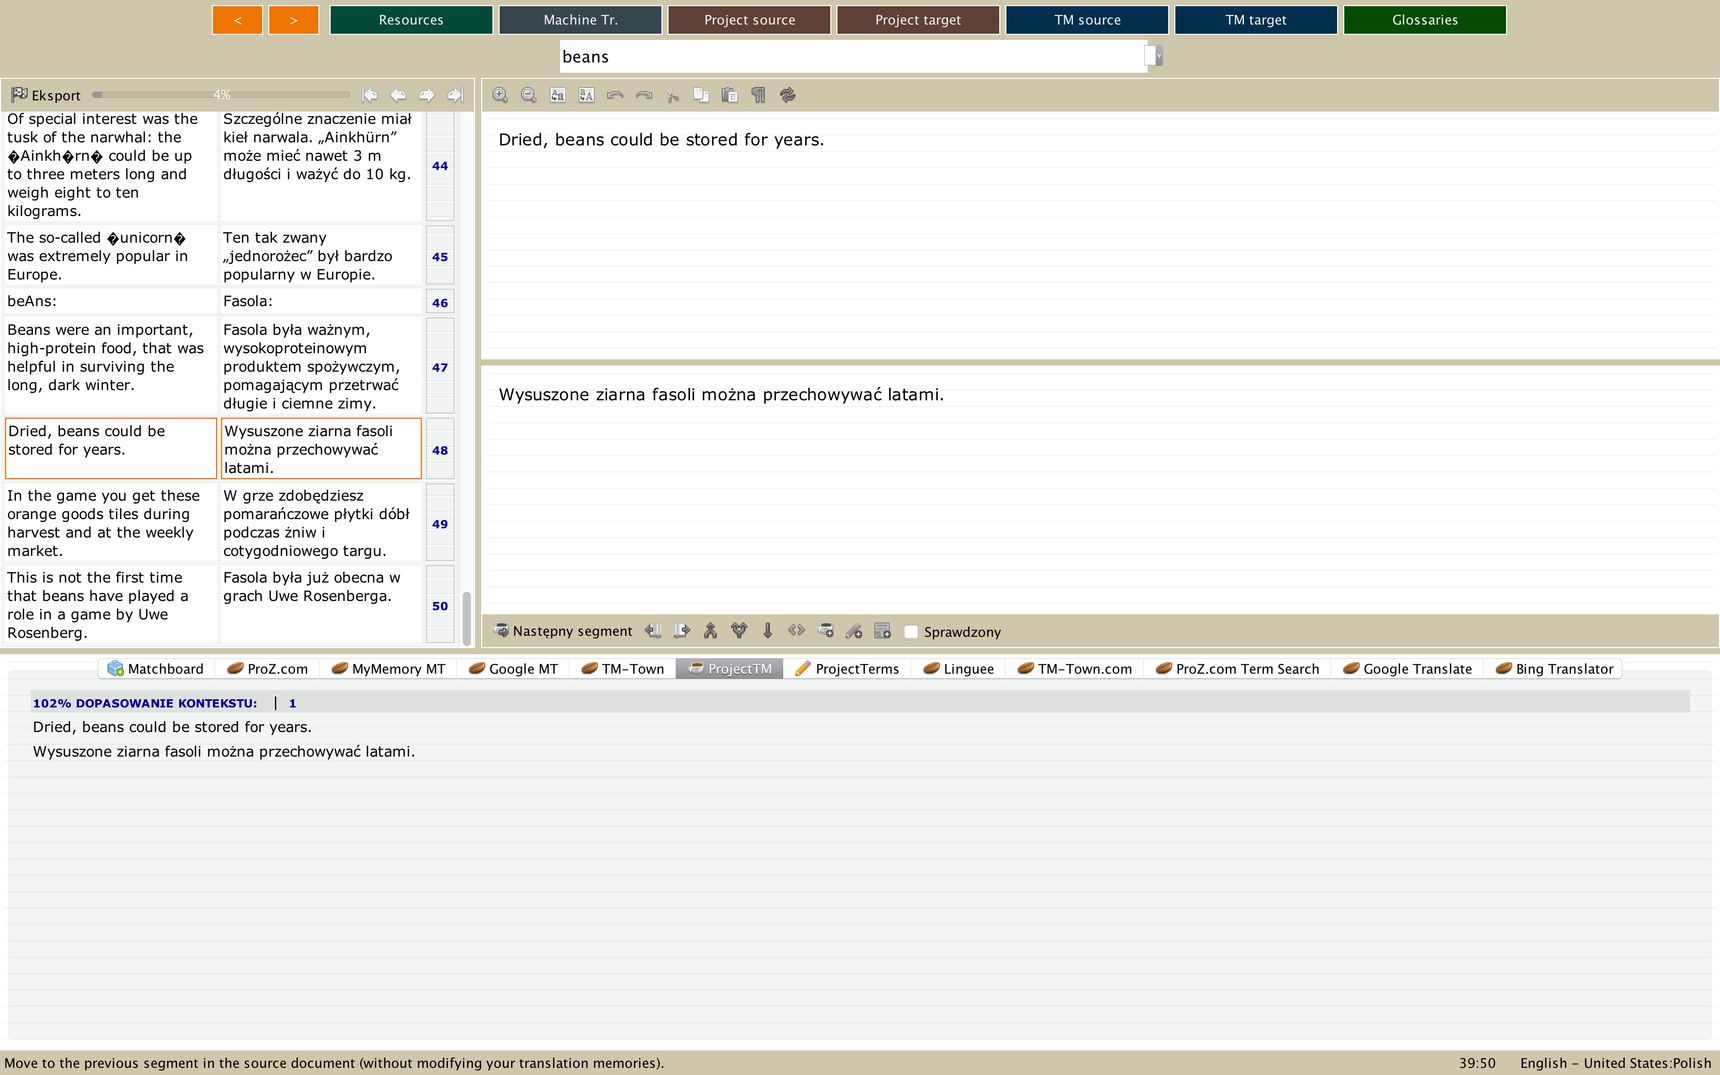Screen dimensions: 1720x1075
Task: Click the merge segments icon
Action: pos(710,631)
